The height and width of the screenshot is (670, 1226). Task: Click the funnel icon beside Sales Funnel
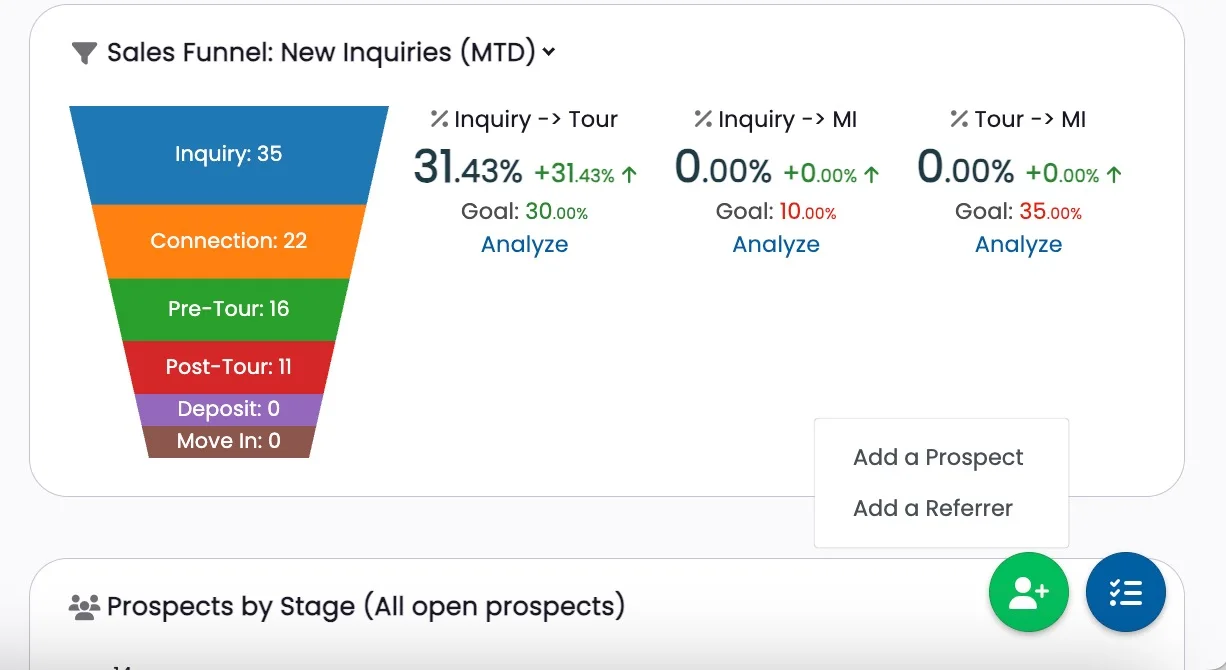(x=85, y=53)
